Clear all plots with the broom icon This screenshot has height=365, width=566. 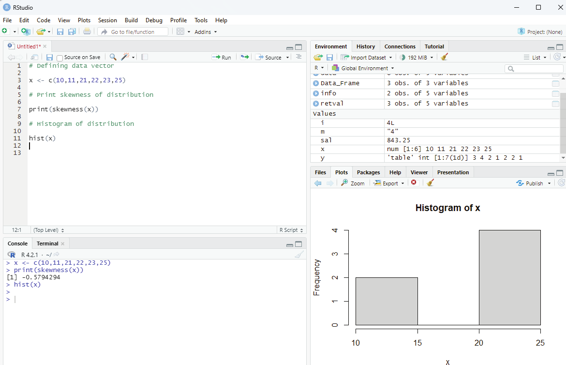click(430, 183)
